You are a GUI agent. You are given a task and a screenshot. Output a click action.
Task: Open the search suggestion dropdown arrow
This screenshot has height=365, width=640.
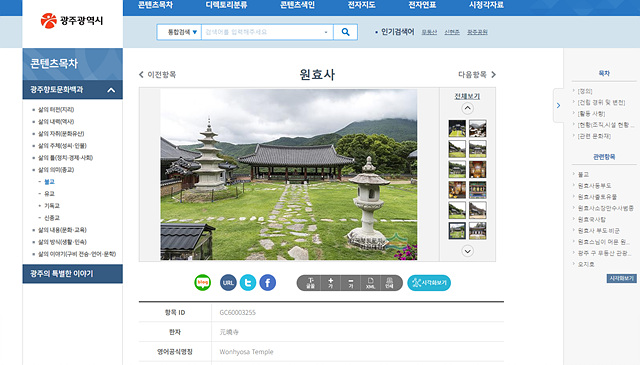[326, 32]
